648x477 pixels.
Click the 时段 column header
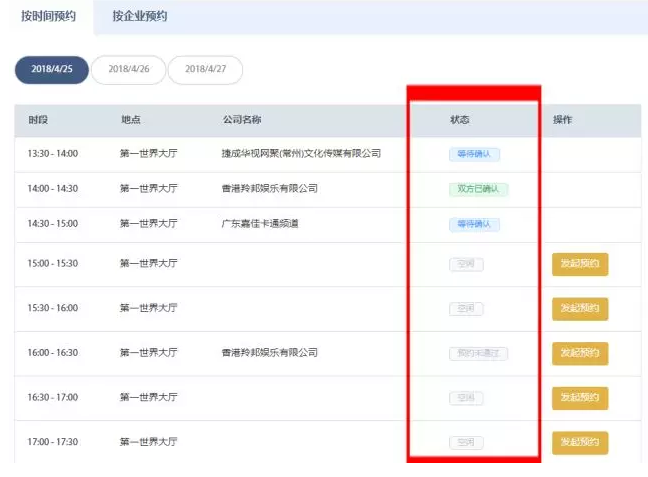38,120
